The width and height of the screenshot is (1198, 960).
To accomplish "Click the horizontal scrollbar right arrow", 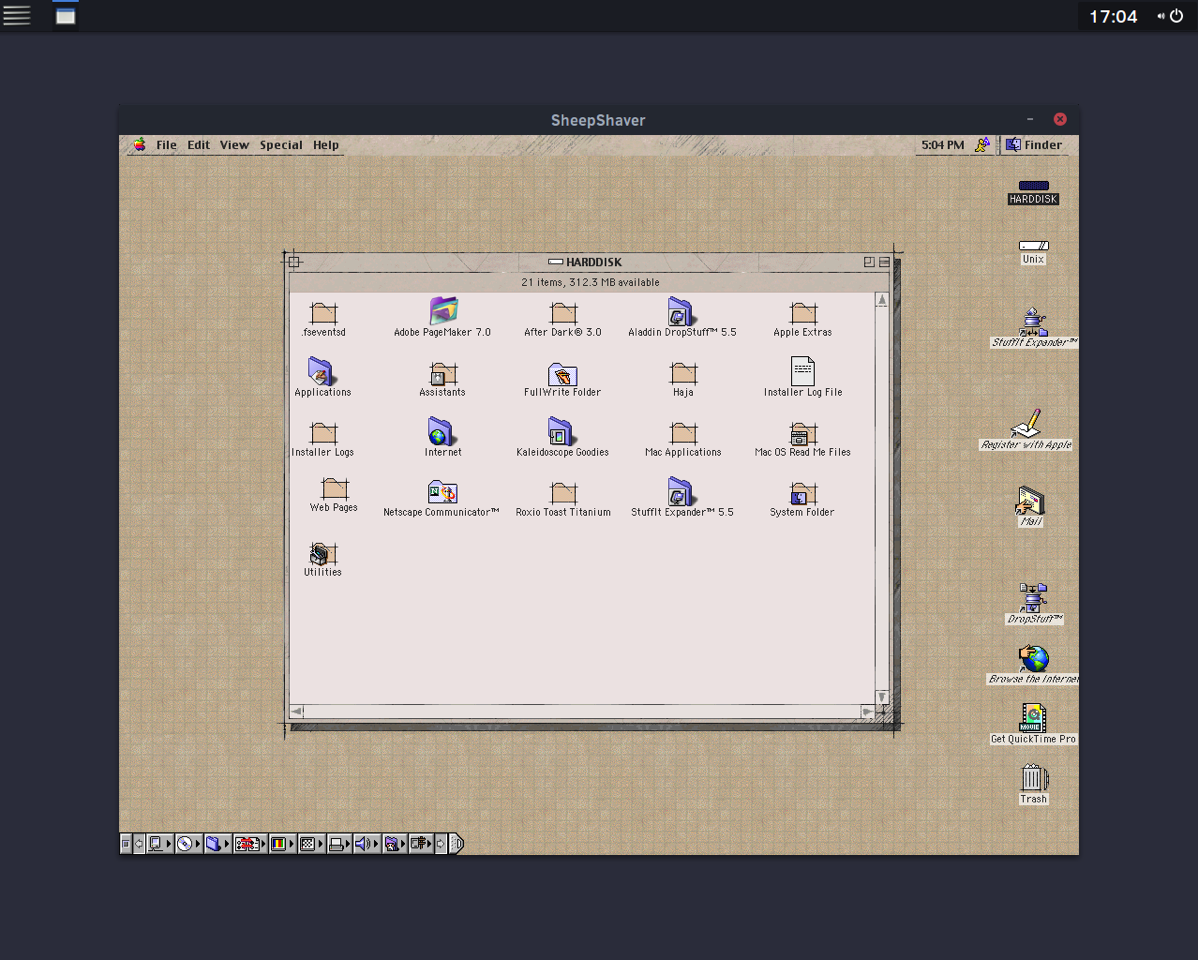I will [x=867, y=712].
